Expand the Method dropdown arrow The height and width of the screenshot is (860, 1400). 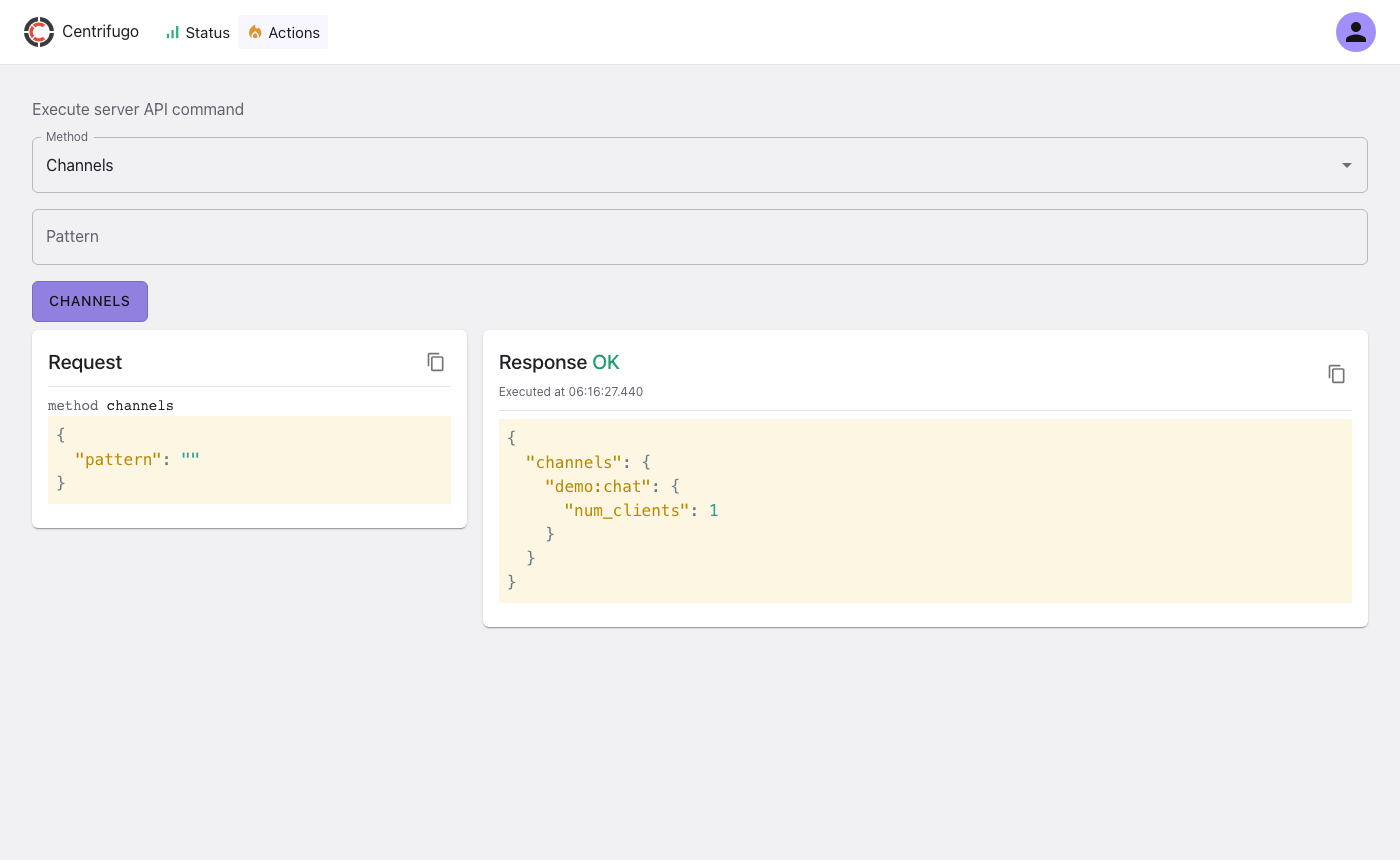[1347, 165]
